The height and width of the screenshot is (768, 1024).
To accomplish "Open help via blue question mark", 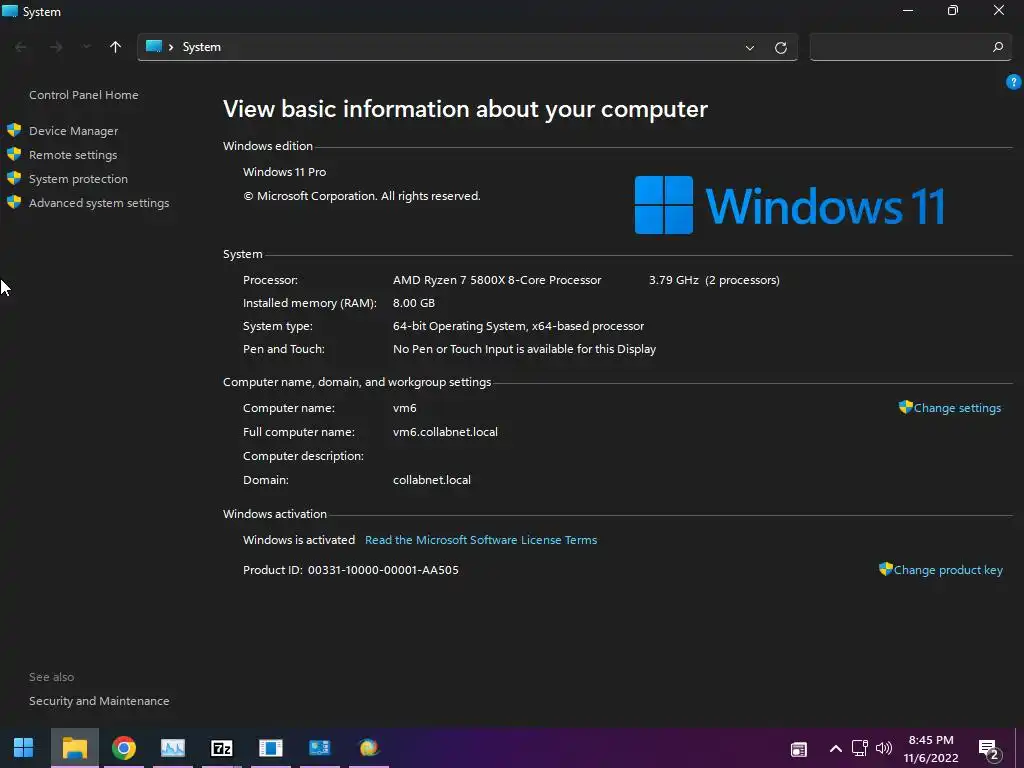I will click(x=1013, y=82).
